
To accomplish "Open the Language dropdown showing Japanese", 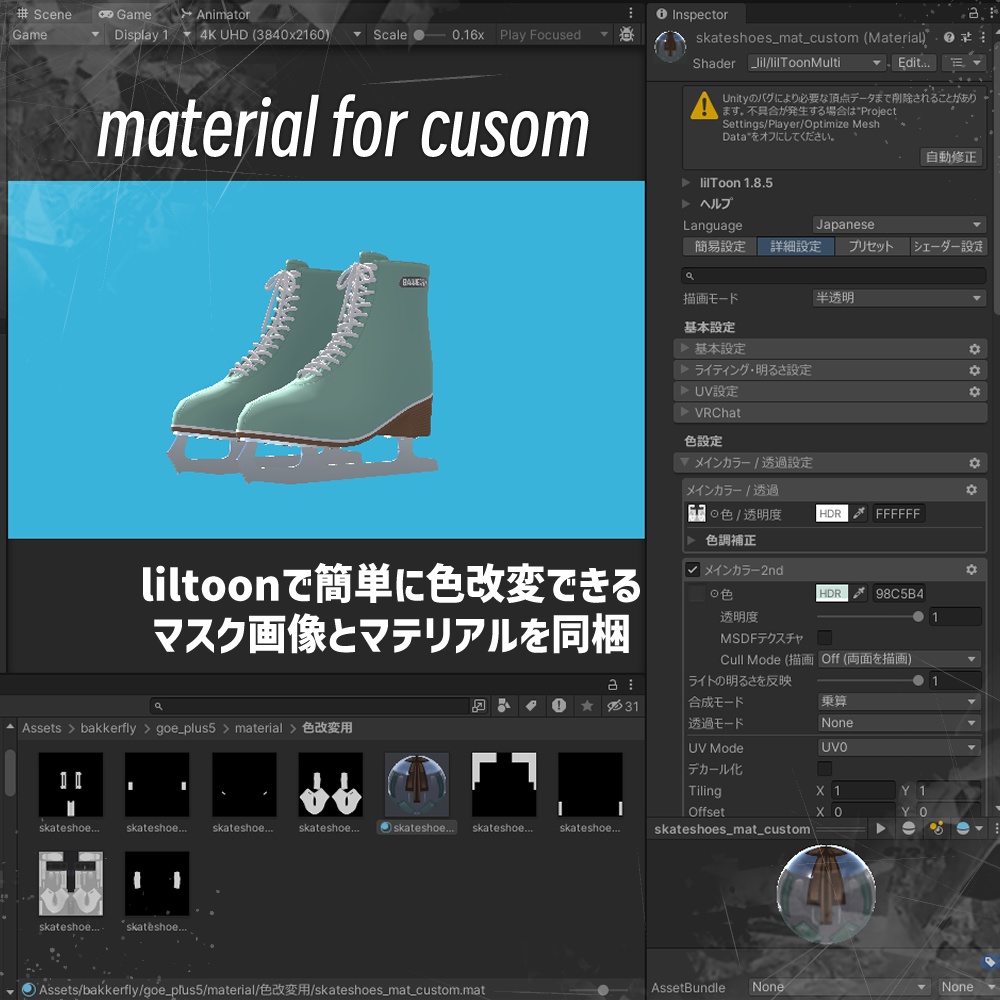I will [x=897, y=224].
